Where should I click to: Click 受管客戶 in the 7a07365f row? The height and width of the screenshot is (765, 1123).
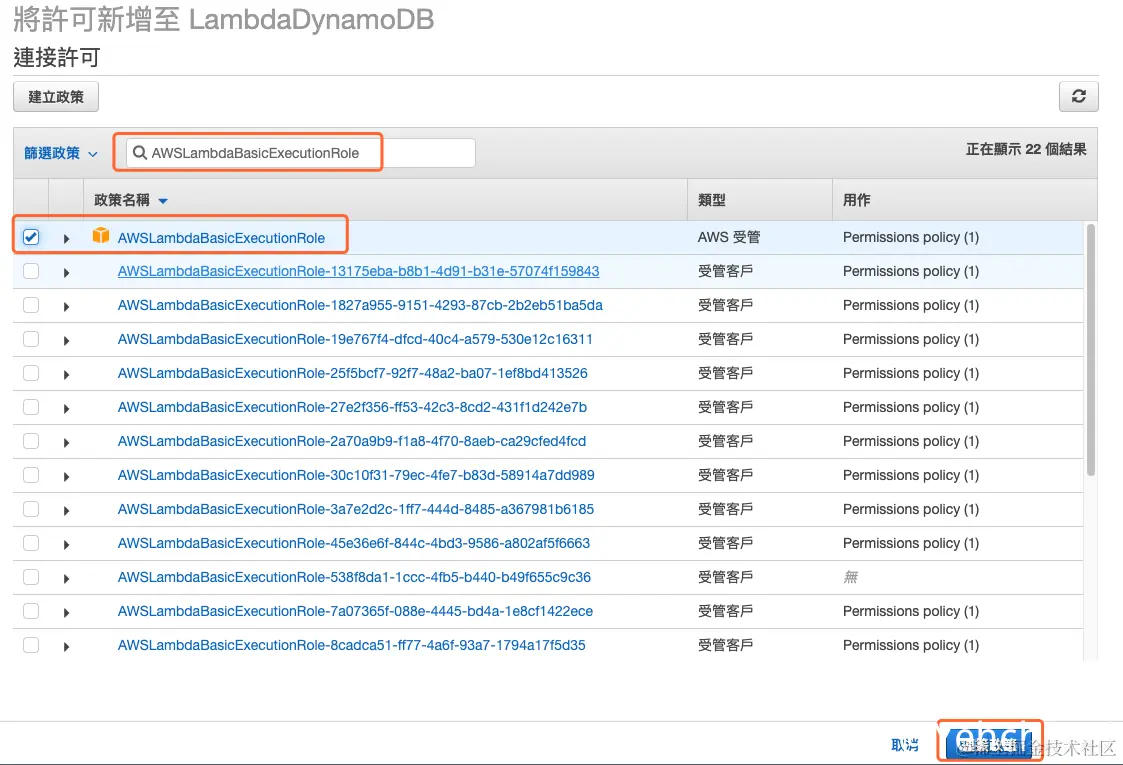[x=726, y=611]
